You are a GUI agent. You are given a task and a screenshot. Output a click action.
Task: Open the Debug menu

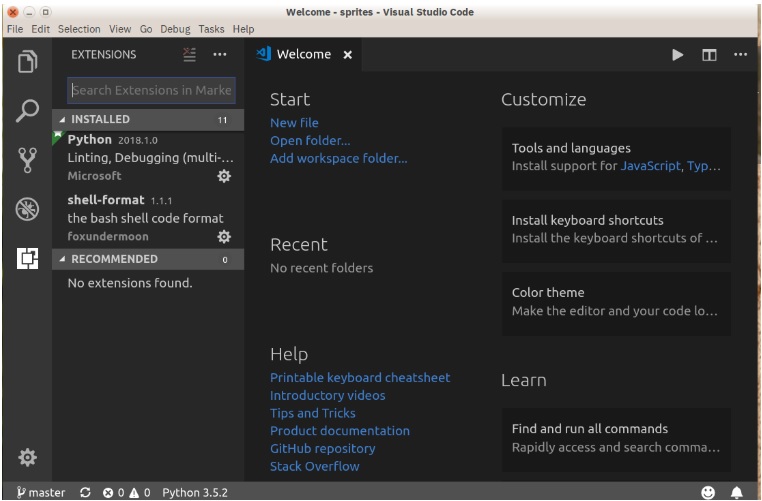coord(175,29)
